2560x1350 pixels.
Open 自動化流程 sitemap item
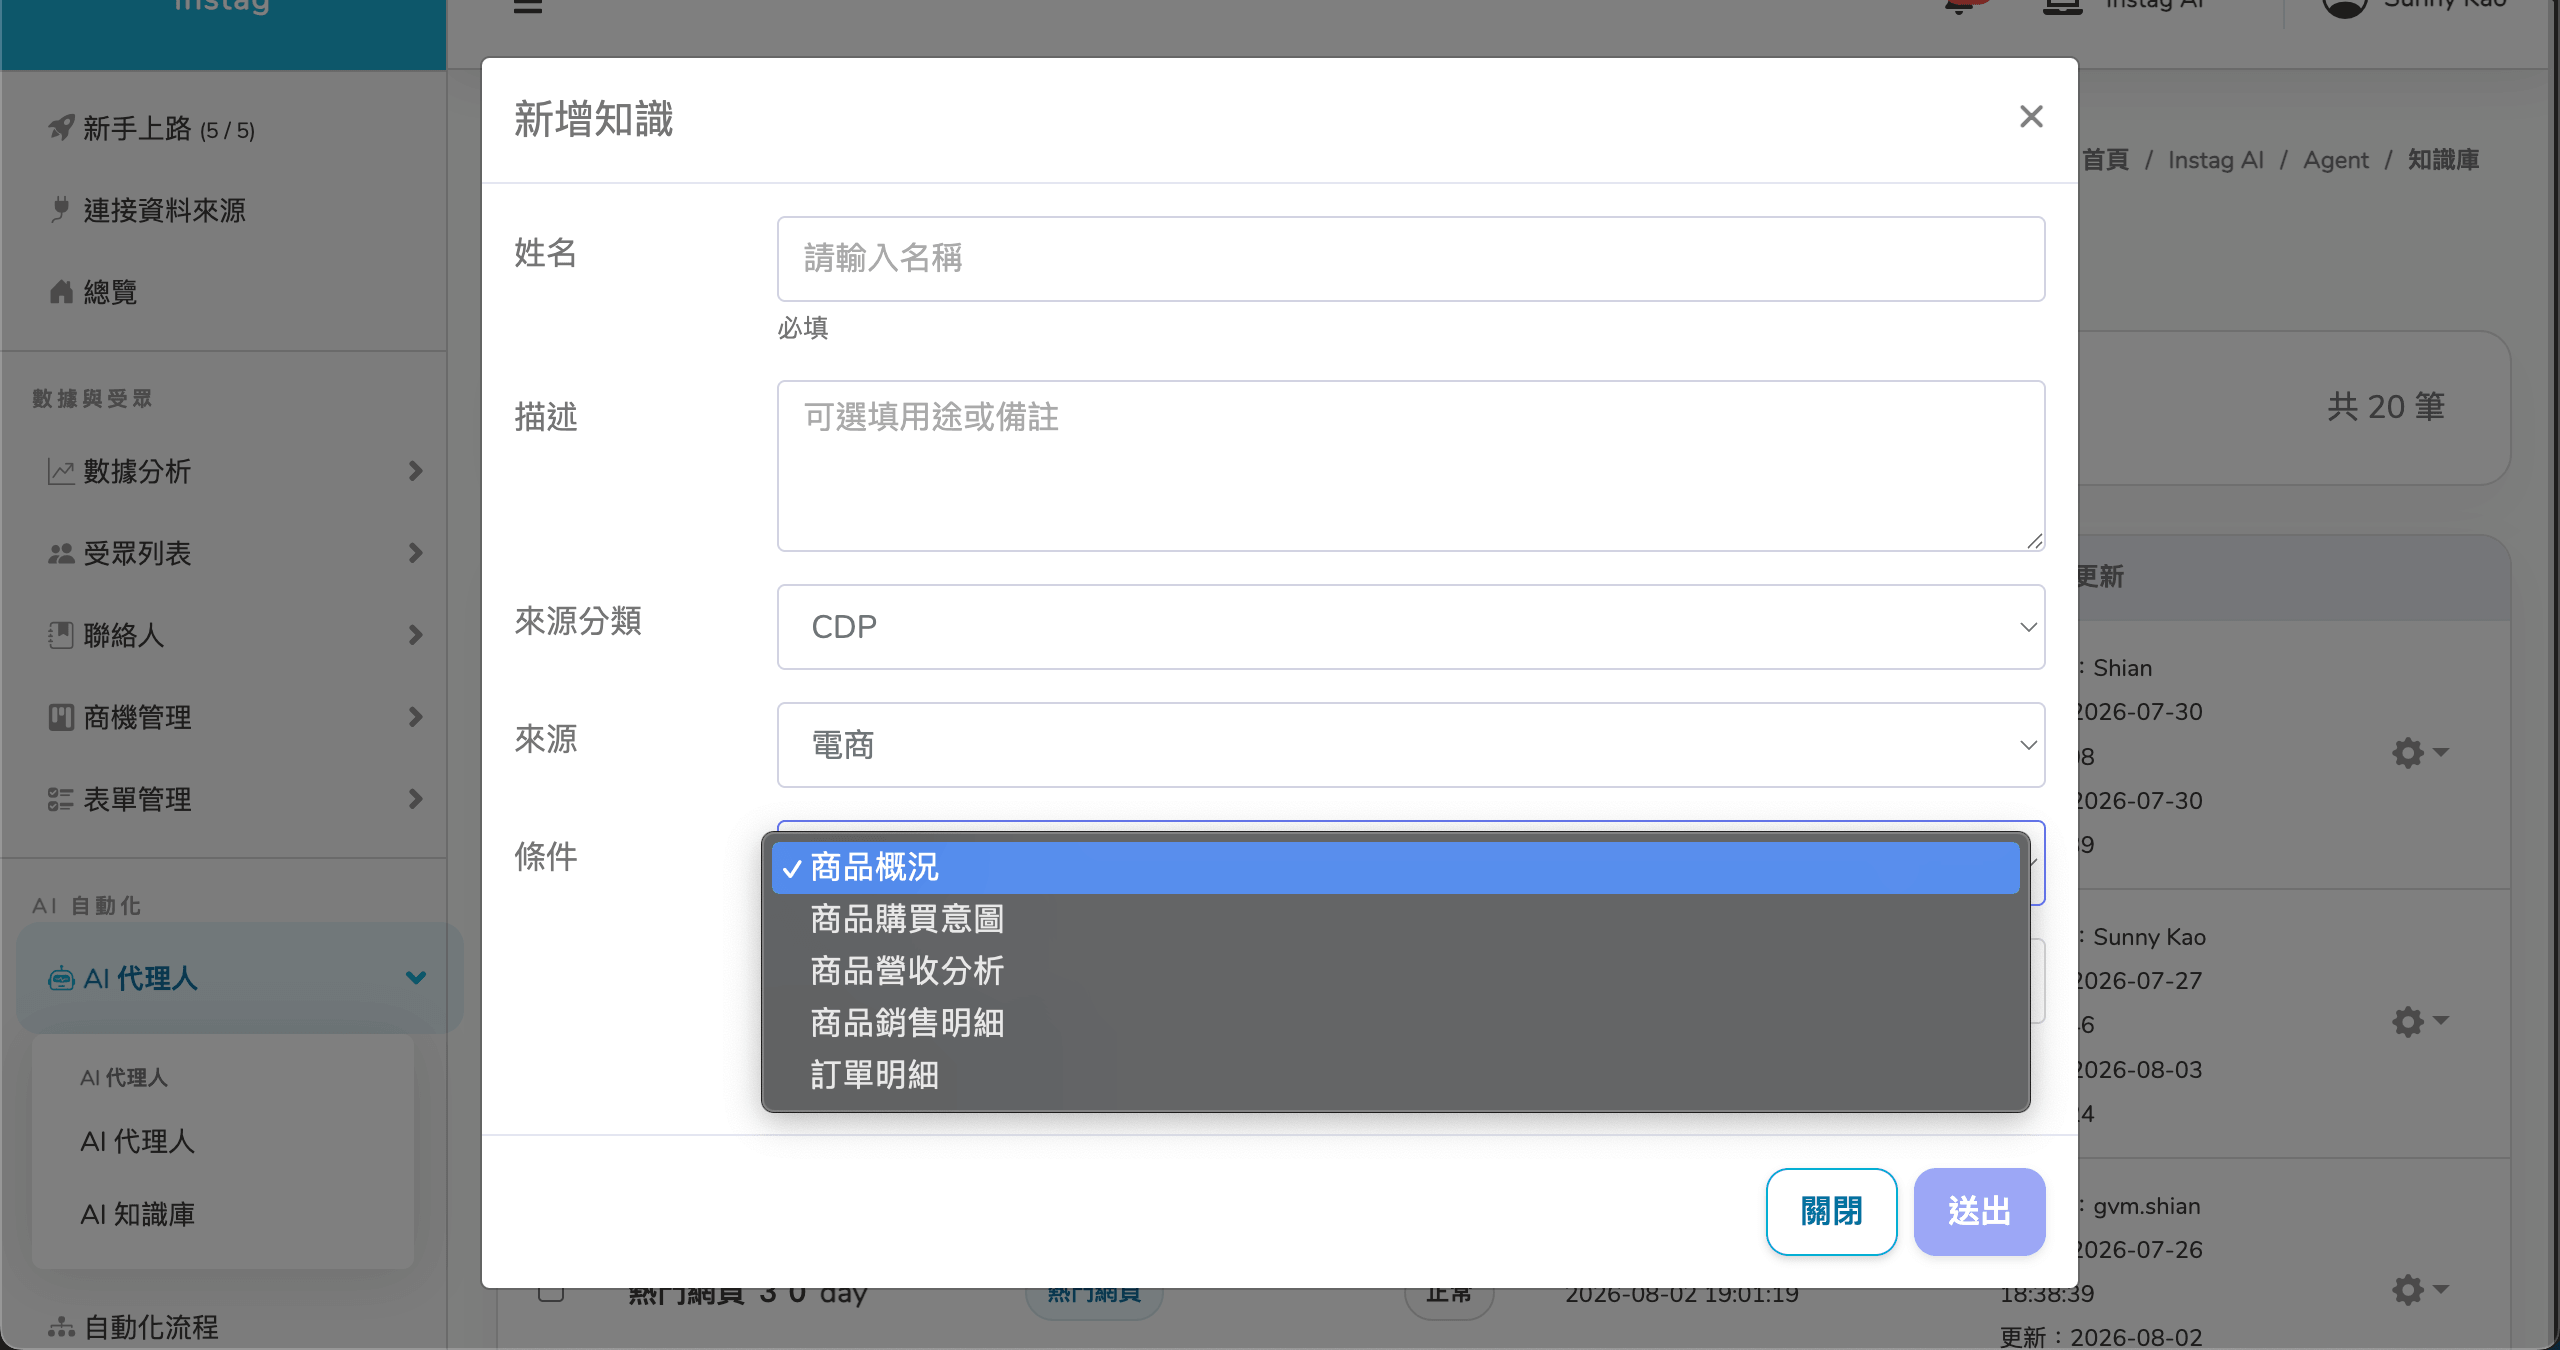click(134, 1328)
